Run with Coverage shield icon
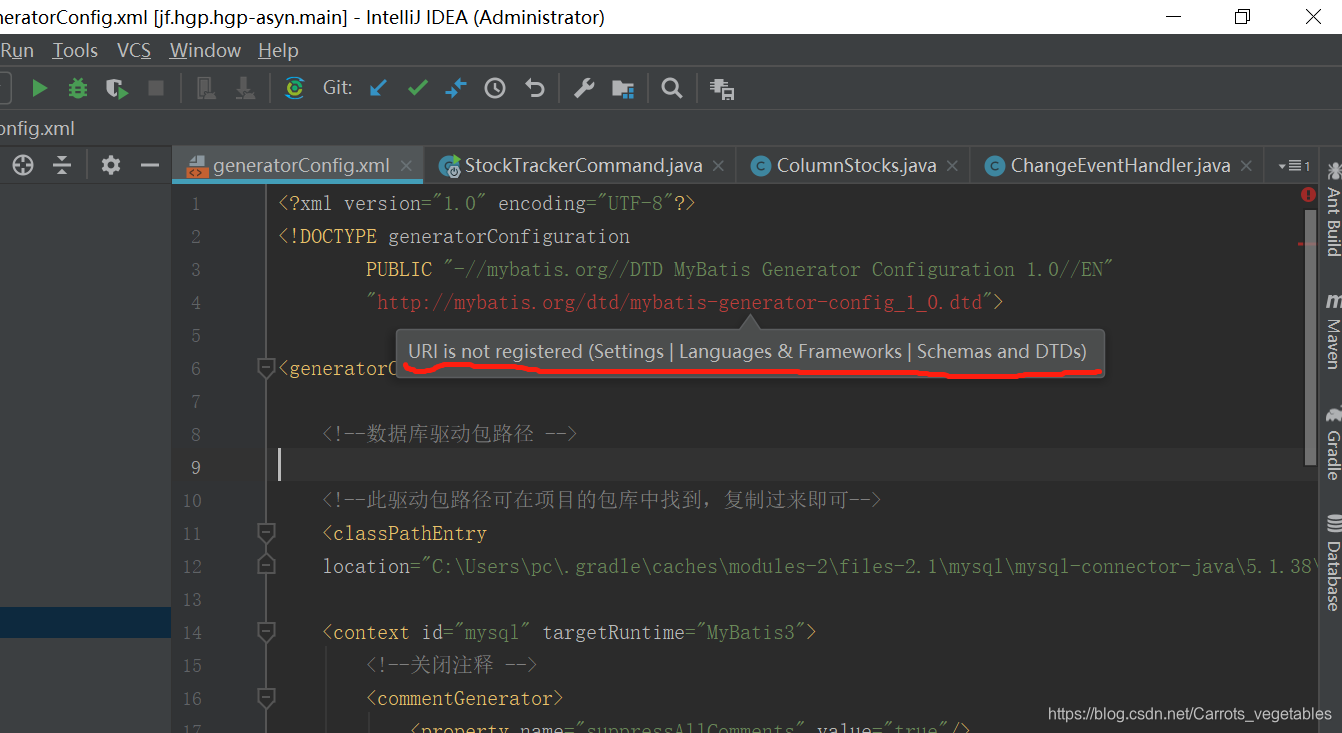Viewport: 1342px width, 733px height. coord(117,89)
